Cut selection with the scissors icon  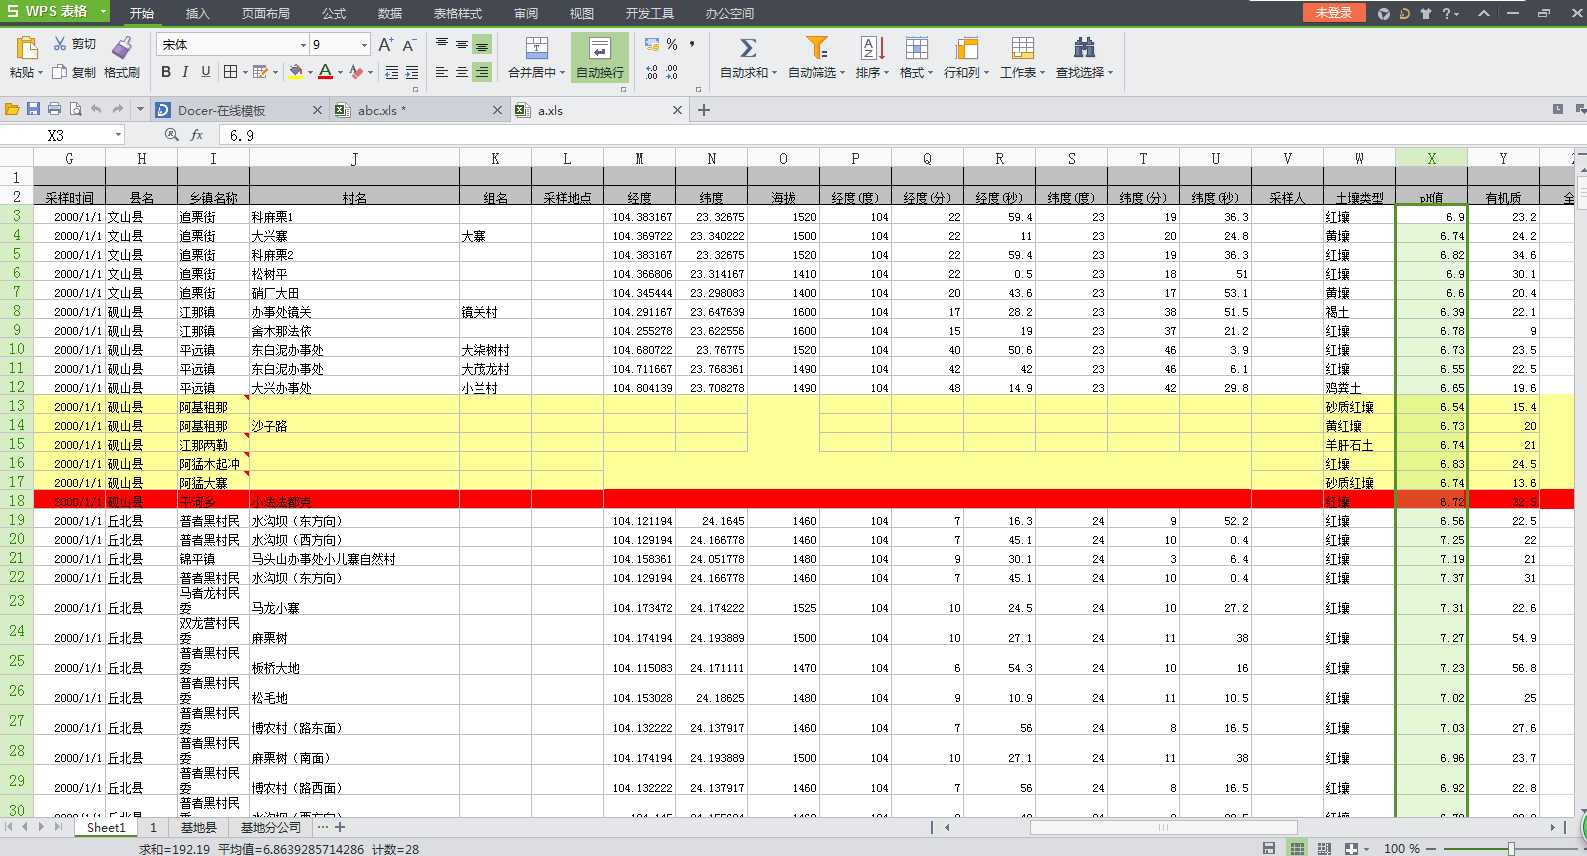[x=60, y=44]
